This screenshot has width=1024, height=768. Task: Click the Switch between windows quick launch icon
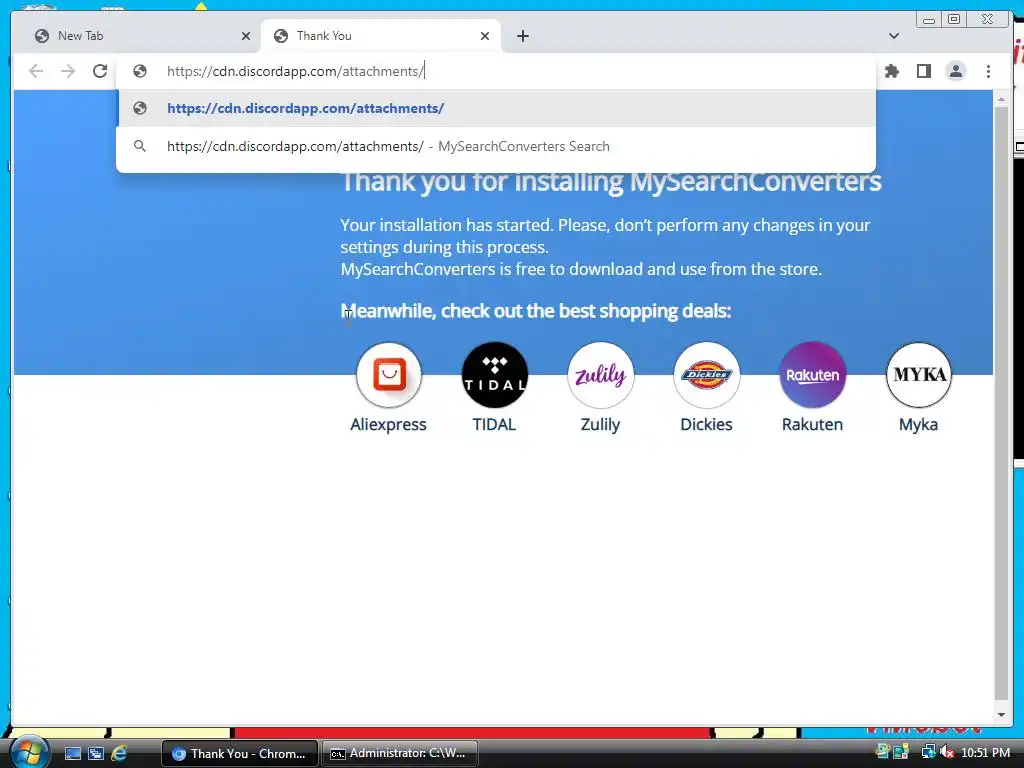pos(96,754)
